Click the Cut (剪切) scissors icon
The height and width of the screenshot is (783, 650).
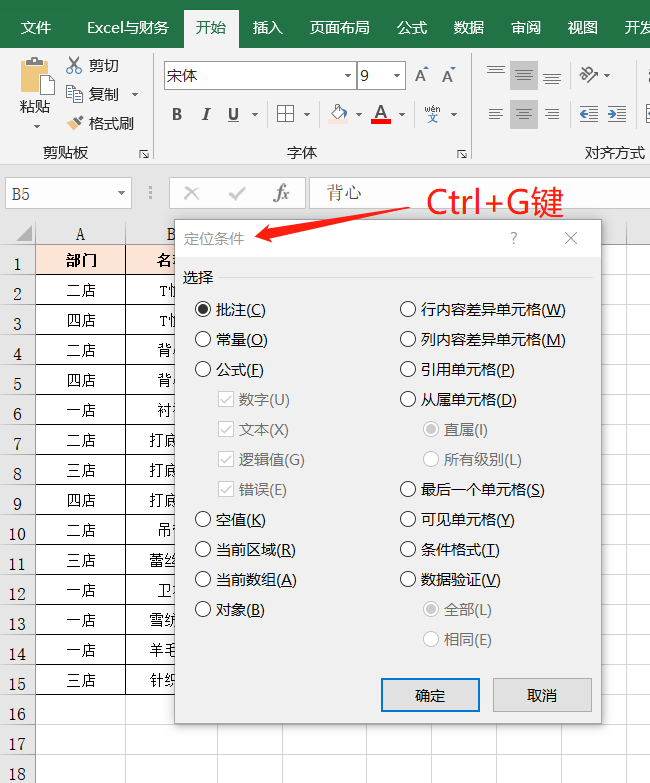[x=74, y=65]
